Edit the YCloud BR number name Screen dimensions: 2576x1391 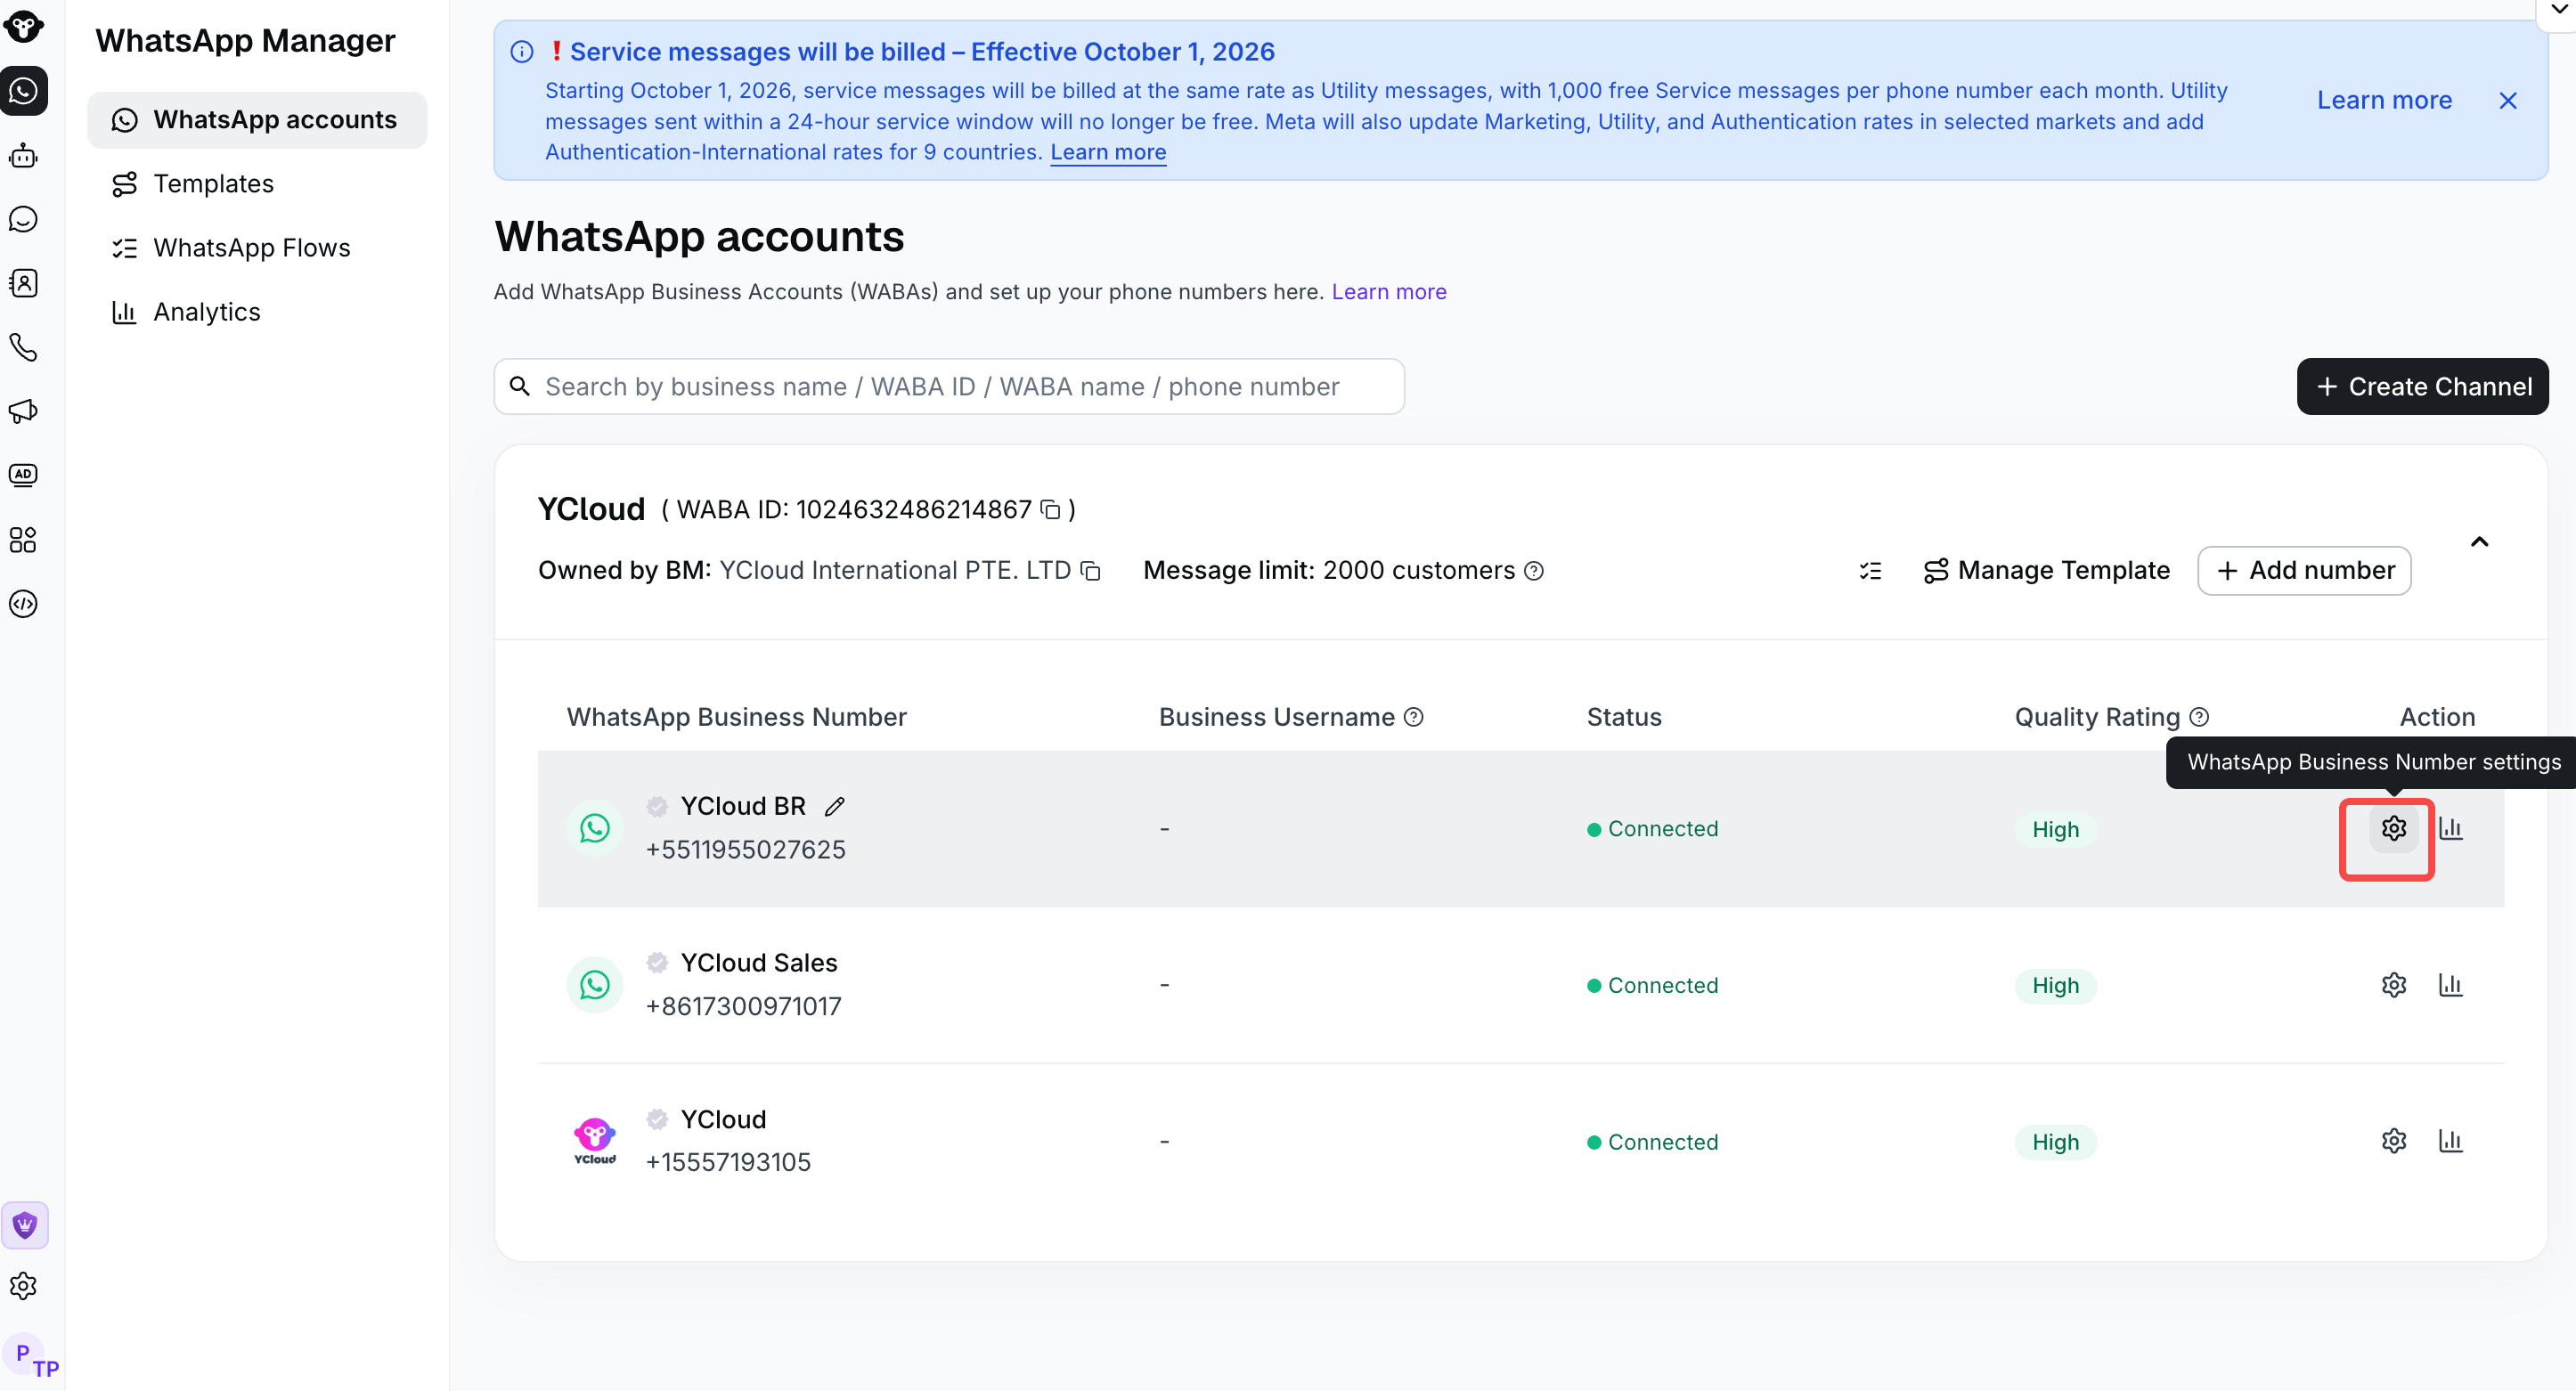[835, 806]
